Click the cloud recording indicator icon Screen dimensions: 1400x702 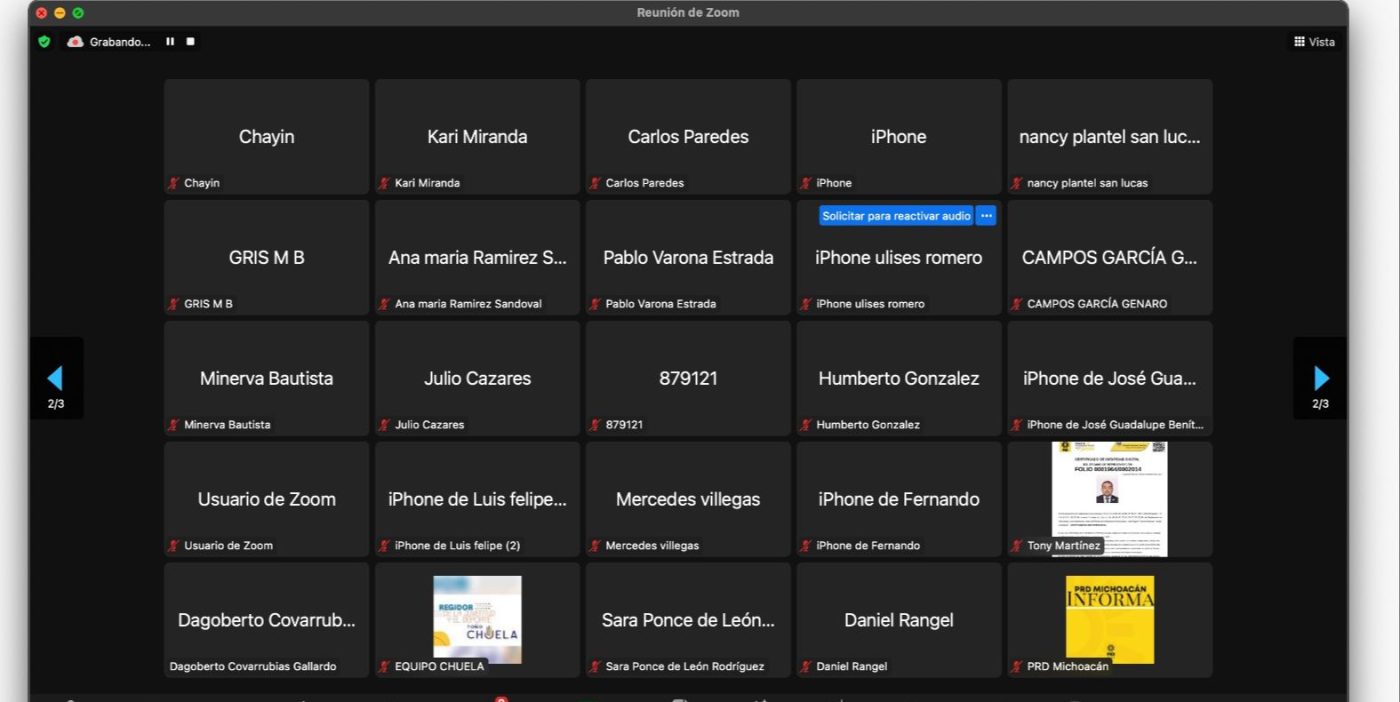tap(75, 42)
